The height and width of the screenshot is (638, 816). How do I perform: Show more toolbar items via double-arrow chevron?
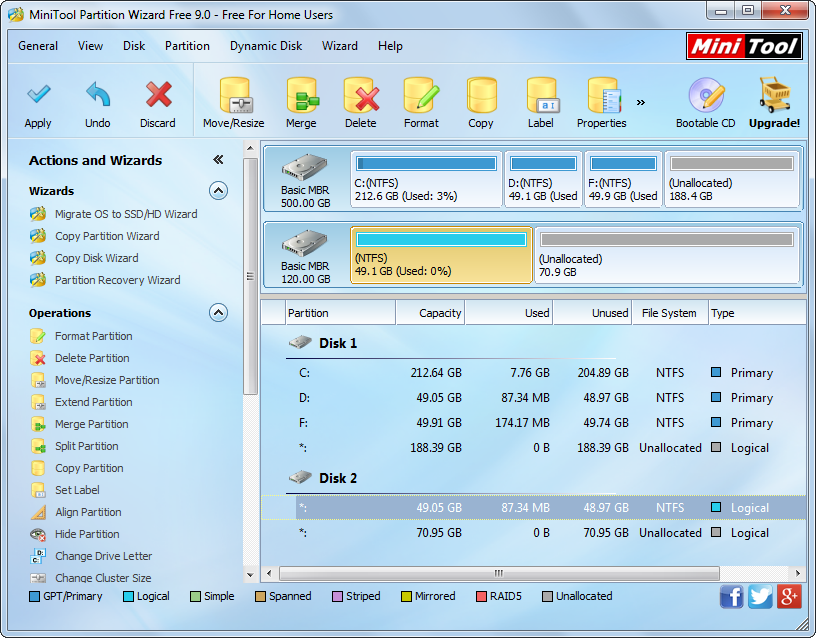point(641,102)
